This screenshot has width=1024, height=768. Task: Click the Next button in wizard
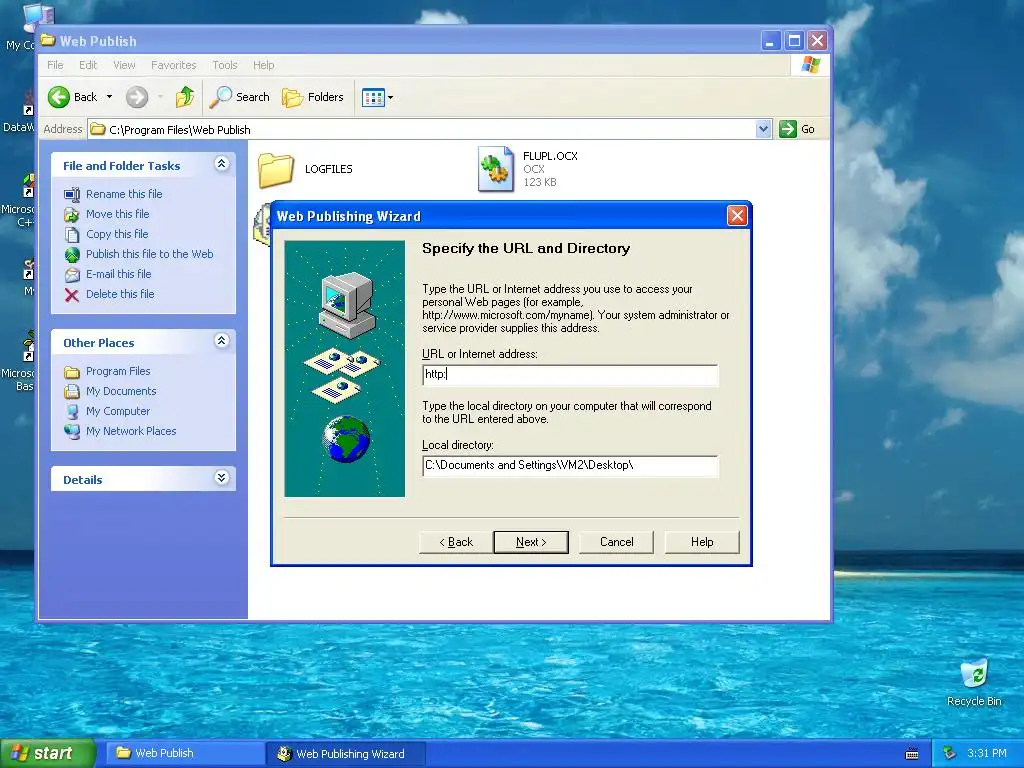(x=531, y=542)
